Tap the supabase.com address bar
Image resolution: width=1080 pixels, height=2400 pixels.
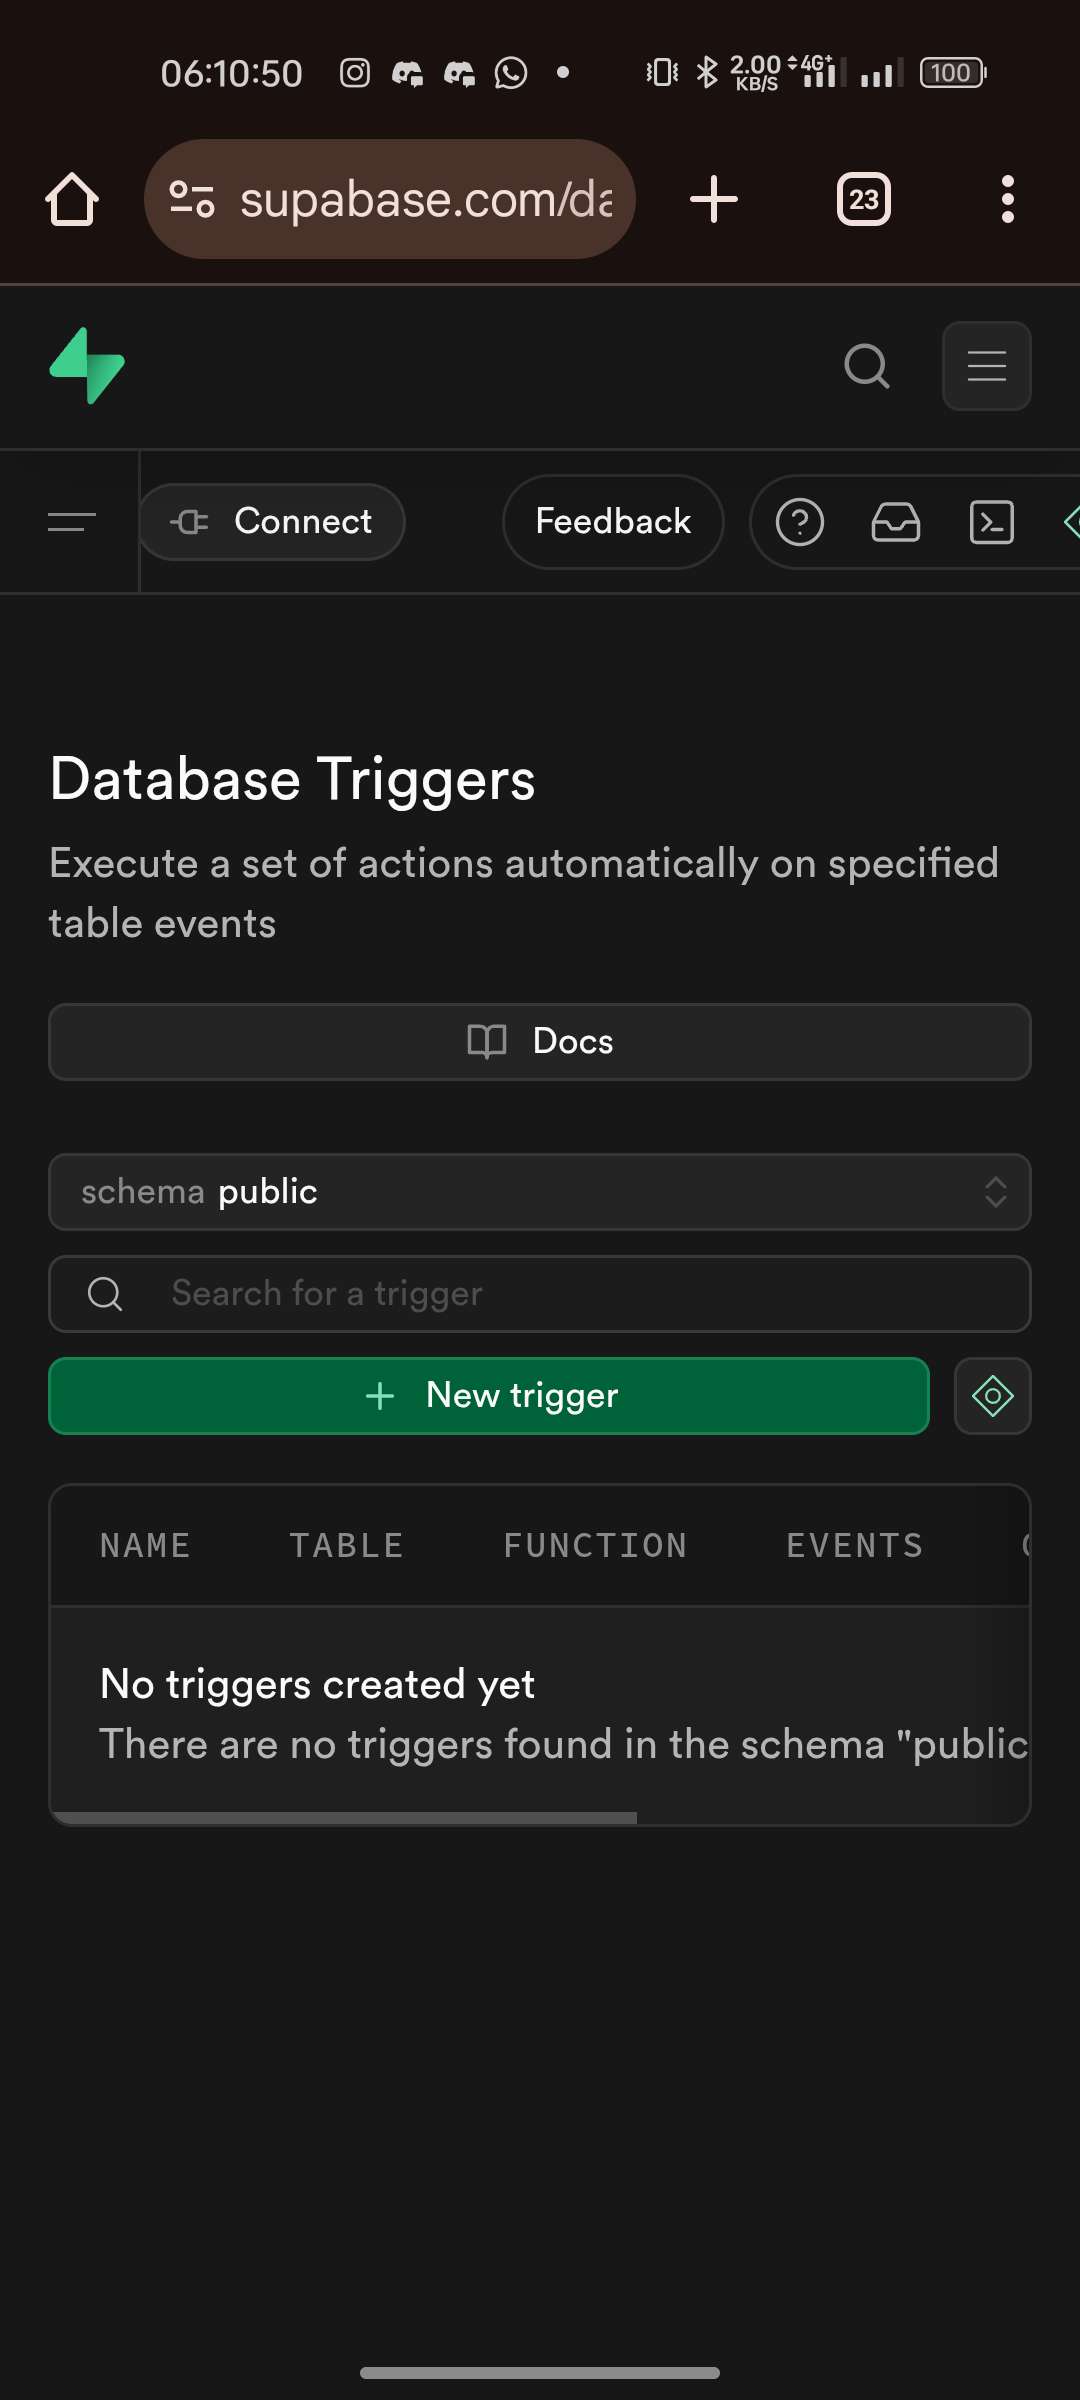pyautogui.click(x=390, y=199)
